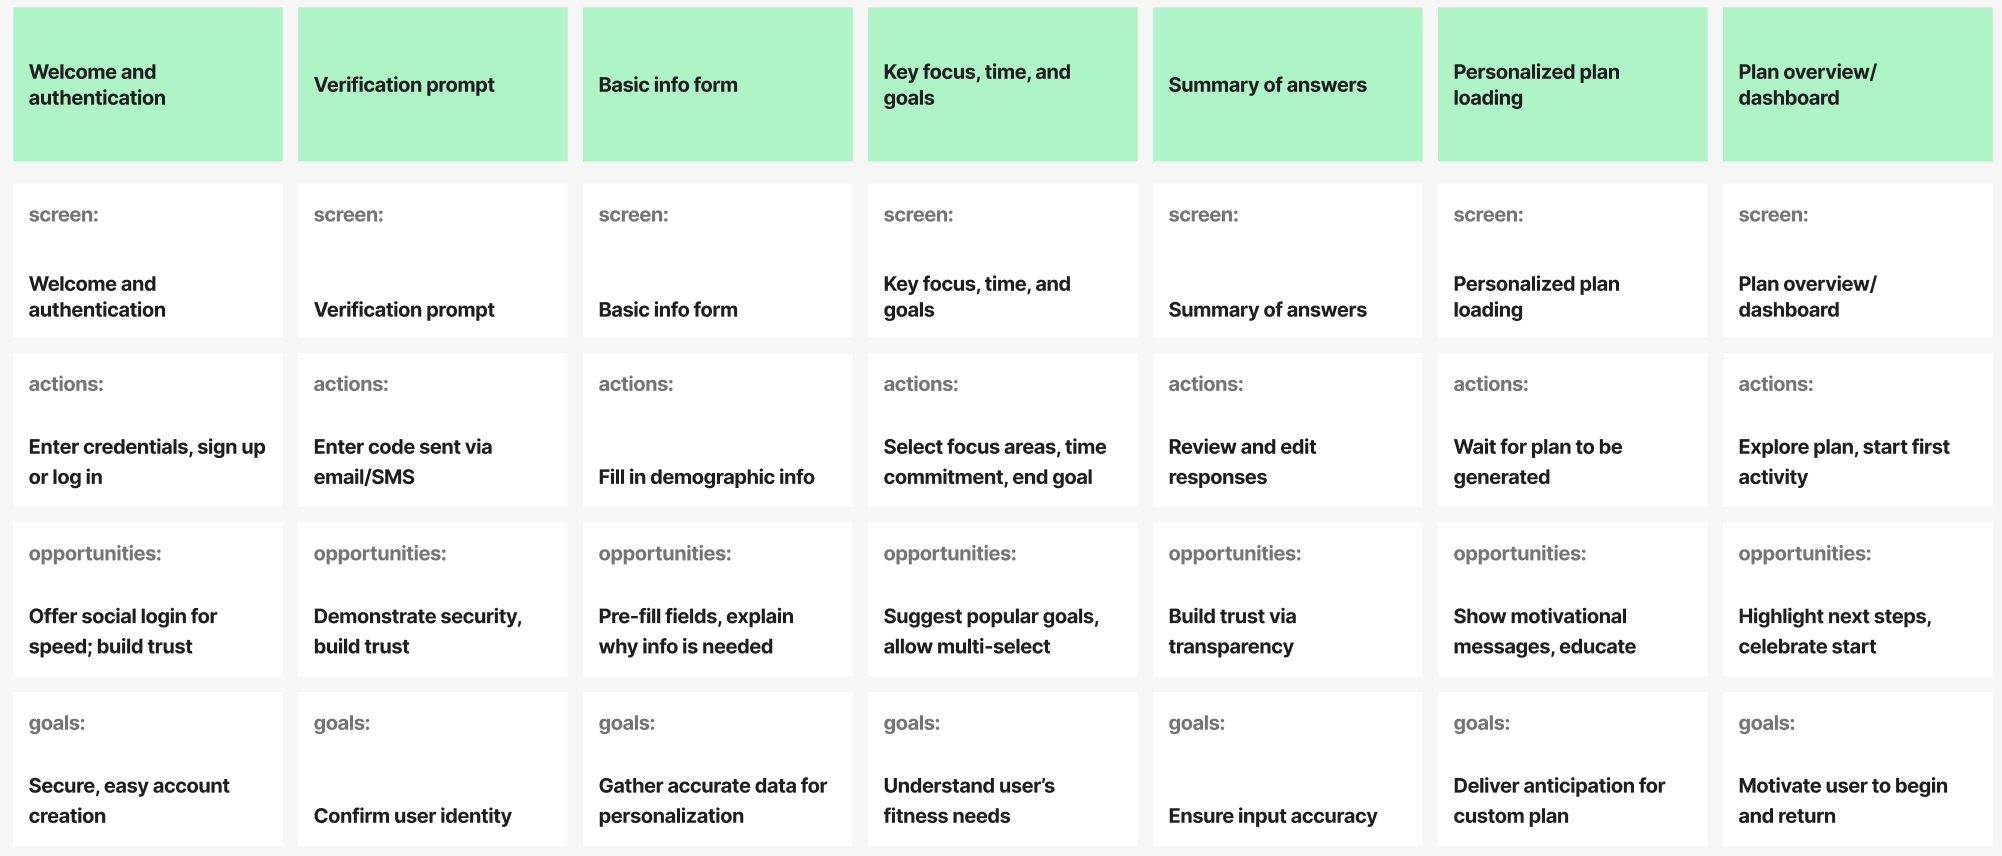The height and width of the screenshot is (856, 2002).
Task: Click the 'Fill in demographic info' actions card
Action: tap(717, 430)
